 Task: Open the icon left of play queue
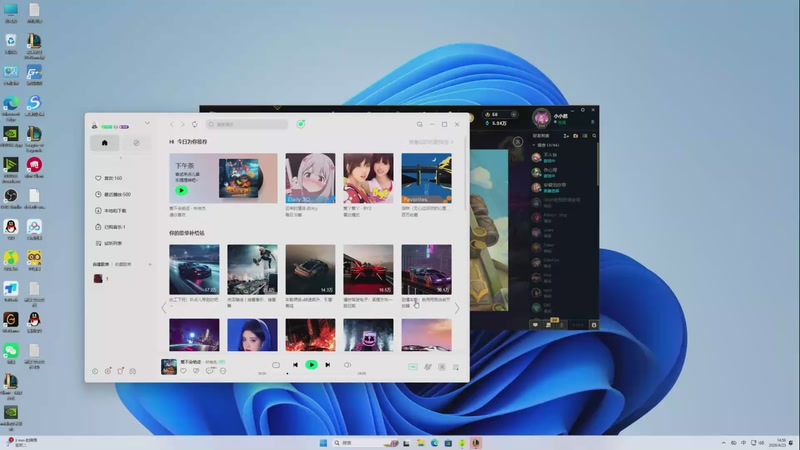(442, 367)
